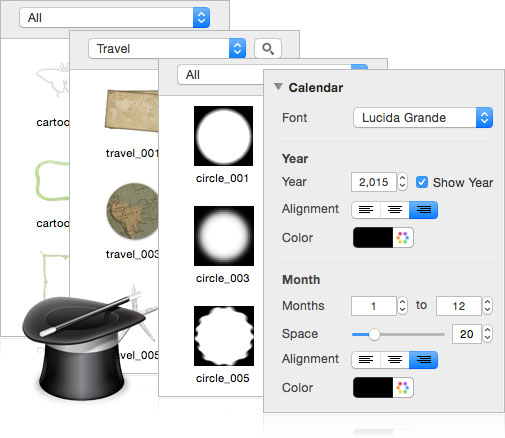Select the butterfly cartoon thumbnail

(x=53, y=80)
